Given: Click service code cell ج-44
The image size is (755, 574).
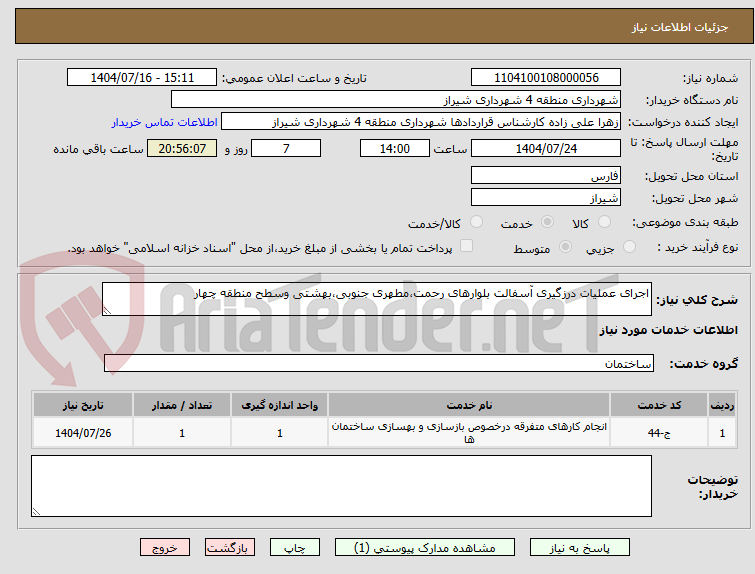Looking at the screenshot, I should coord(659,433).
